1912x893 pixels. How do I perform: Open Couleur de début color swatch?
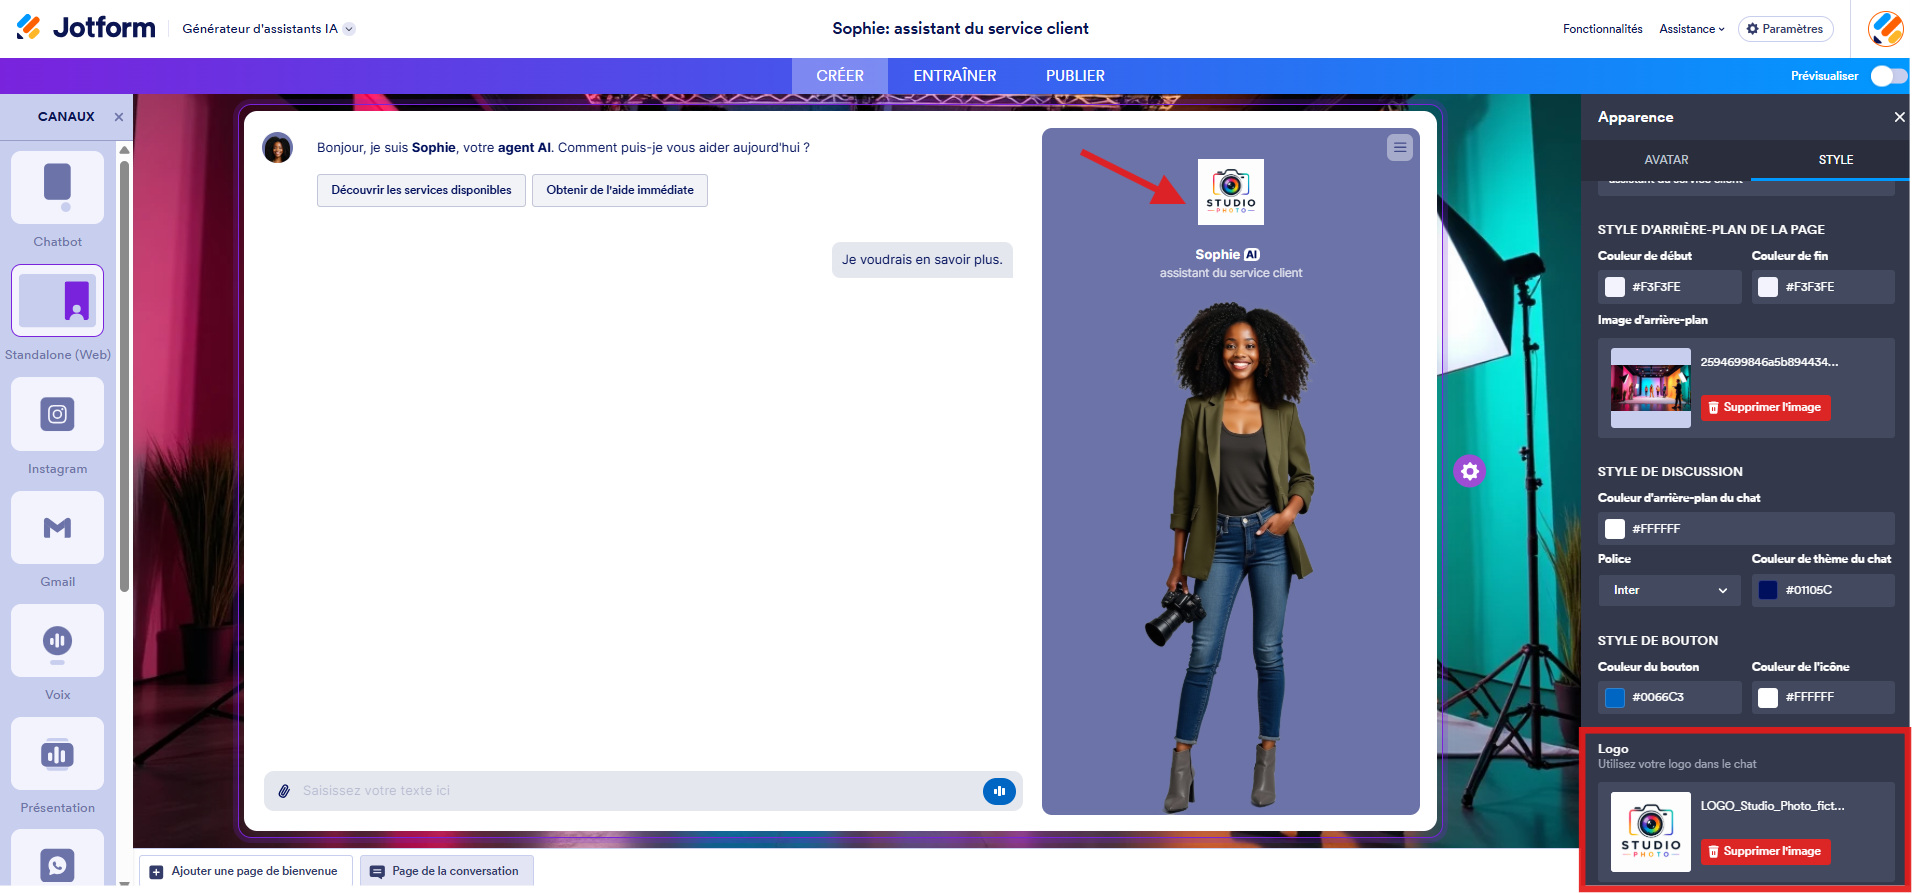pos(1615,287)
